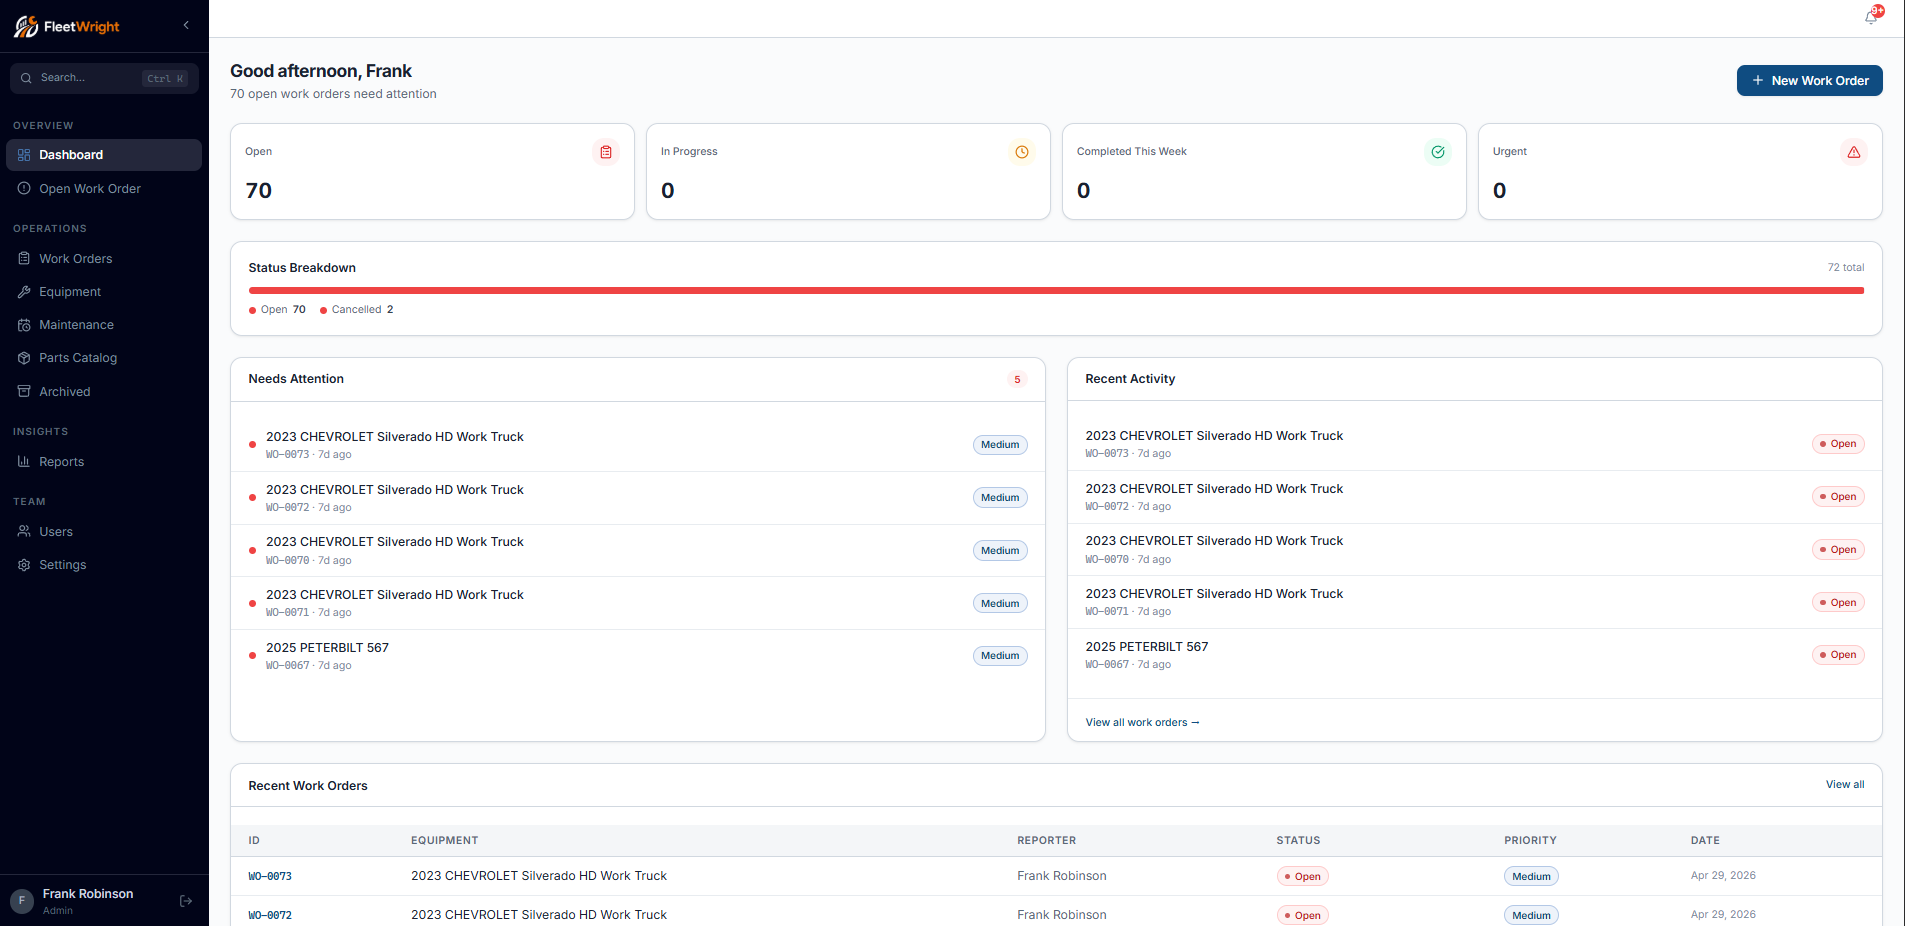Go to Work Orders in sidebar

(104, 259)
